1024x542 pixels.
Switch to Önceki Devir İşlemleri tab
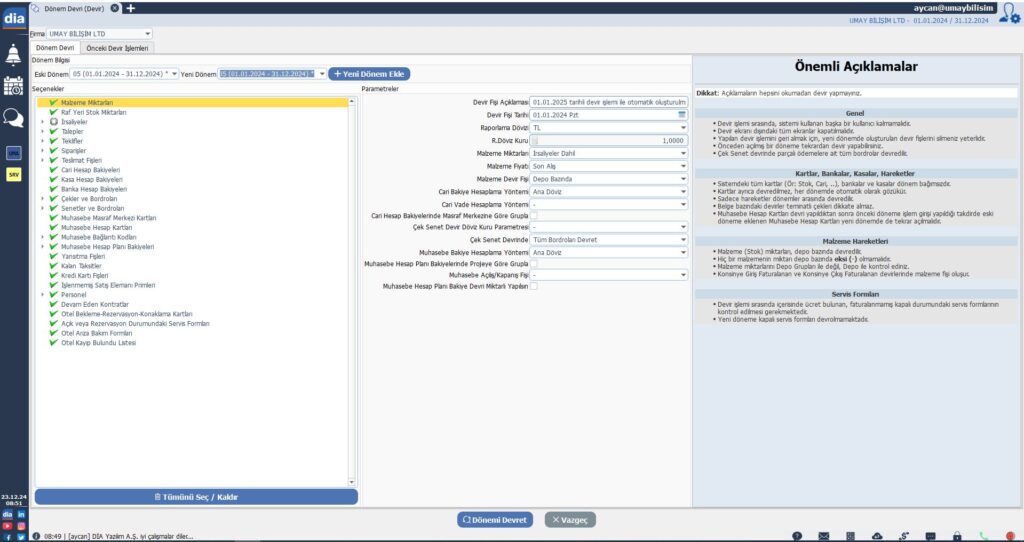point(118,48)
